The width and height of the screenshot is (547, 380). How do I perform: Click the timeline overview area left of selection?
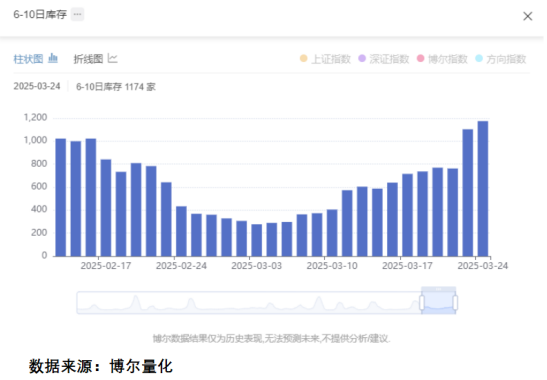pyautogui.click(x=248, y=303)
